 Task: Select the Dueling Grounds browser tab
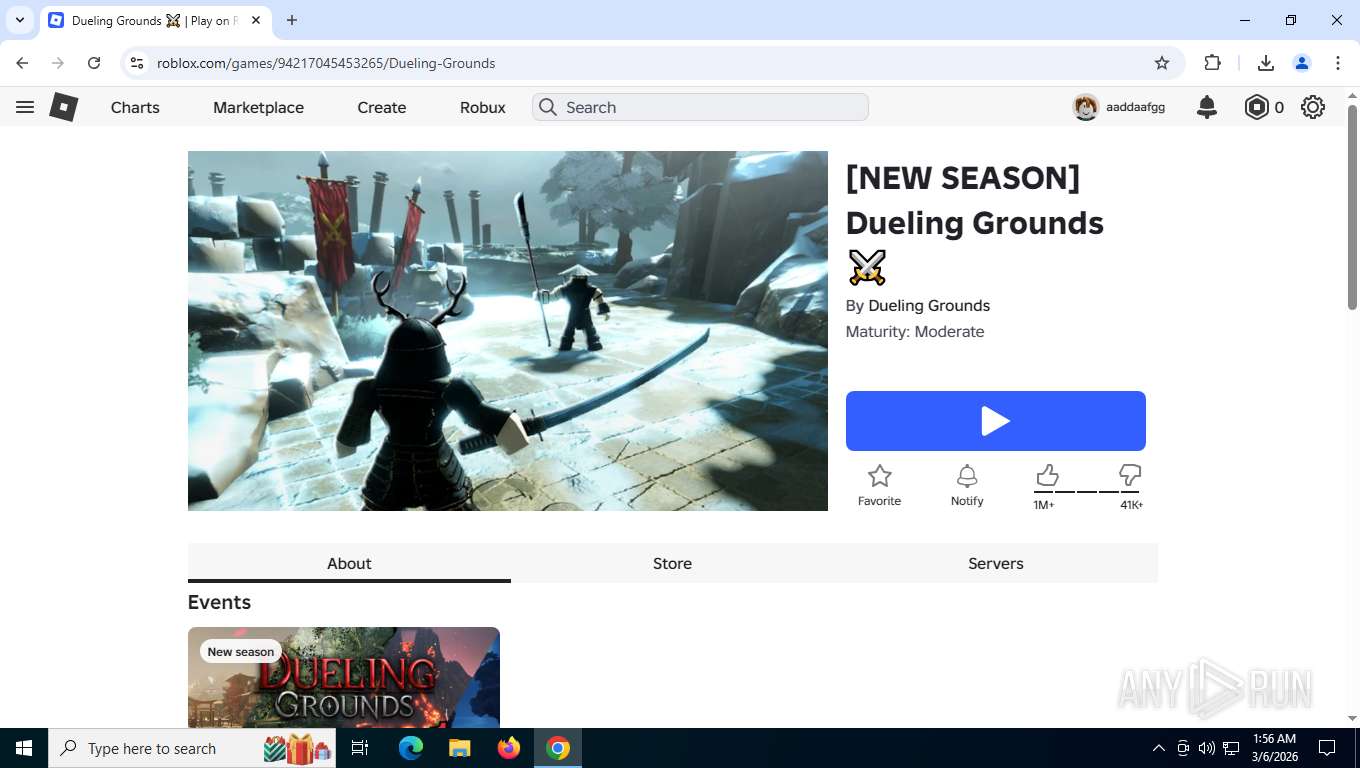(155, 20)
